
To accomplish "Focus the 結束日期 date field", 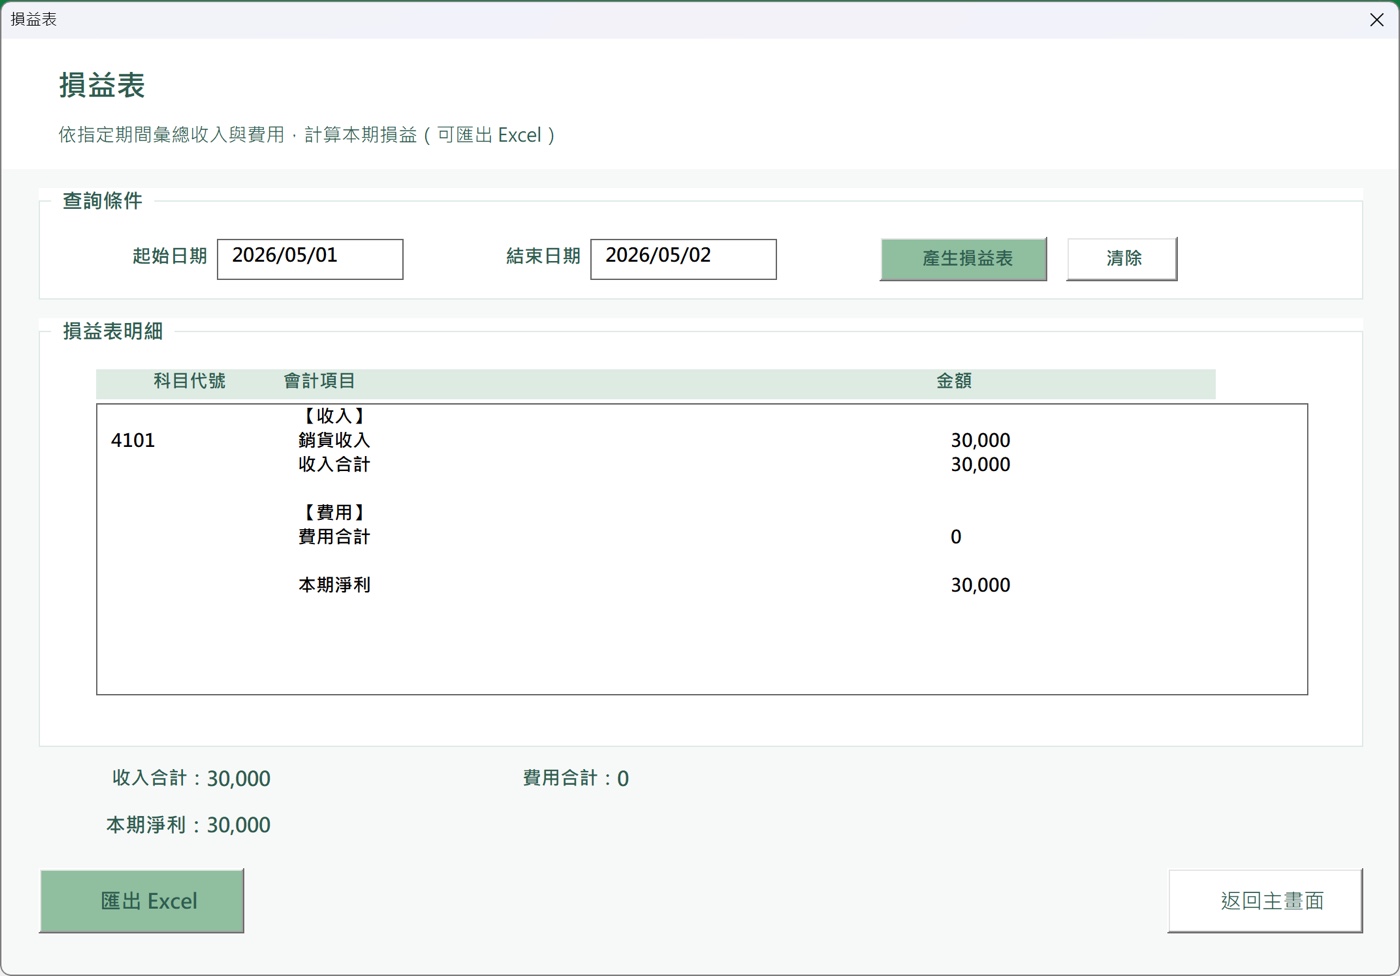I will click(683, 259).
